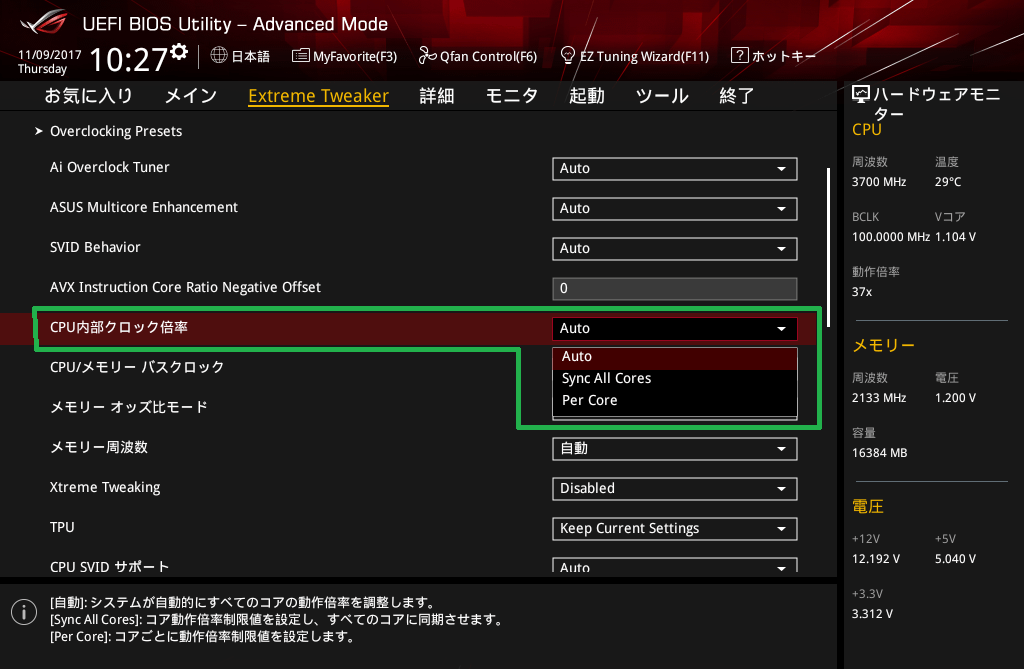The width and height of the screenshot is (1024, 669).
Task: Open the TPU dropdown
Action: point(675,529)
